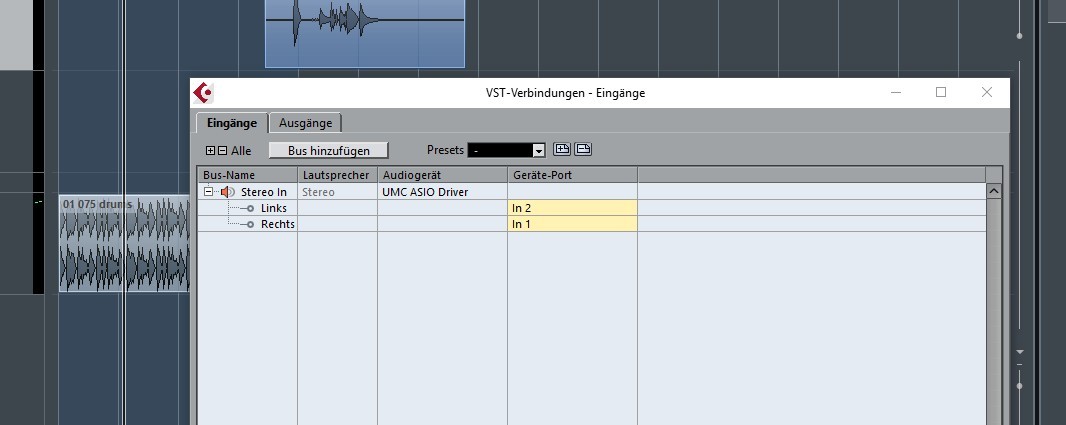Click the Bus hinzufügen button
Image resolution: width=1066 pixels, height=425 pixels.
click(x=329, y=150)
